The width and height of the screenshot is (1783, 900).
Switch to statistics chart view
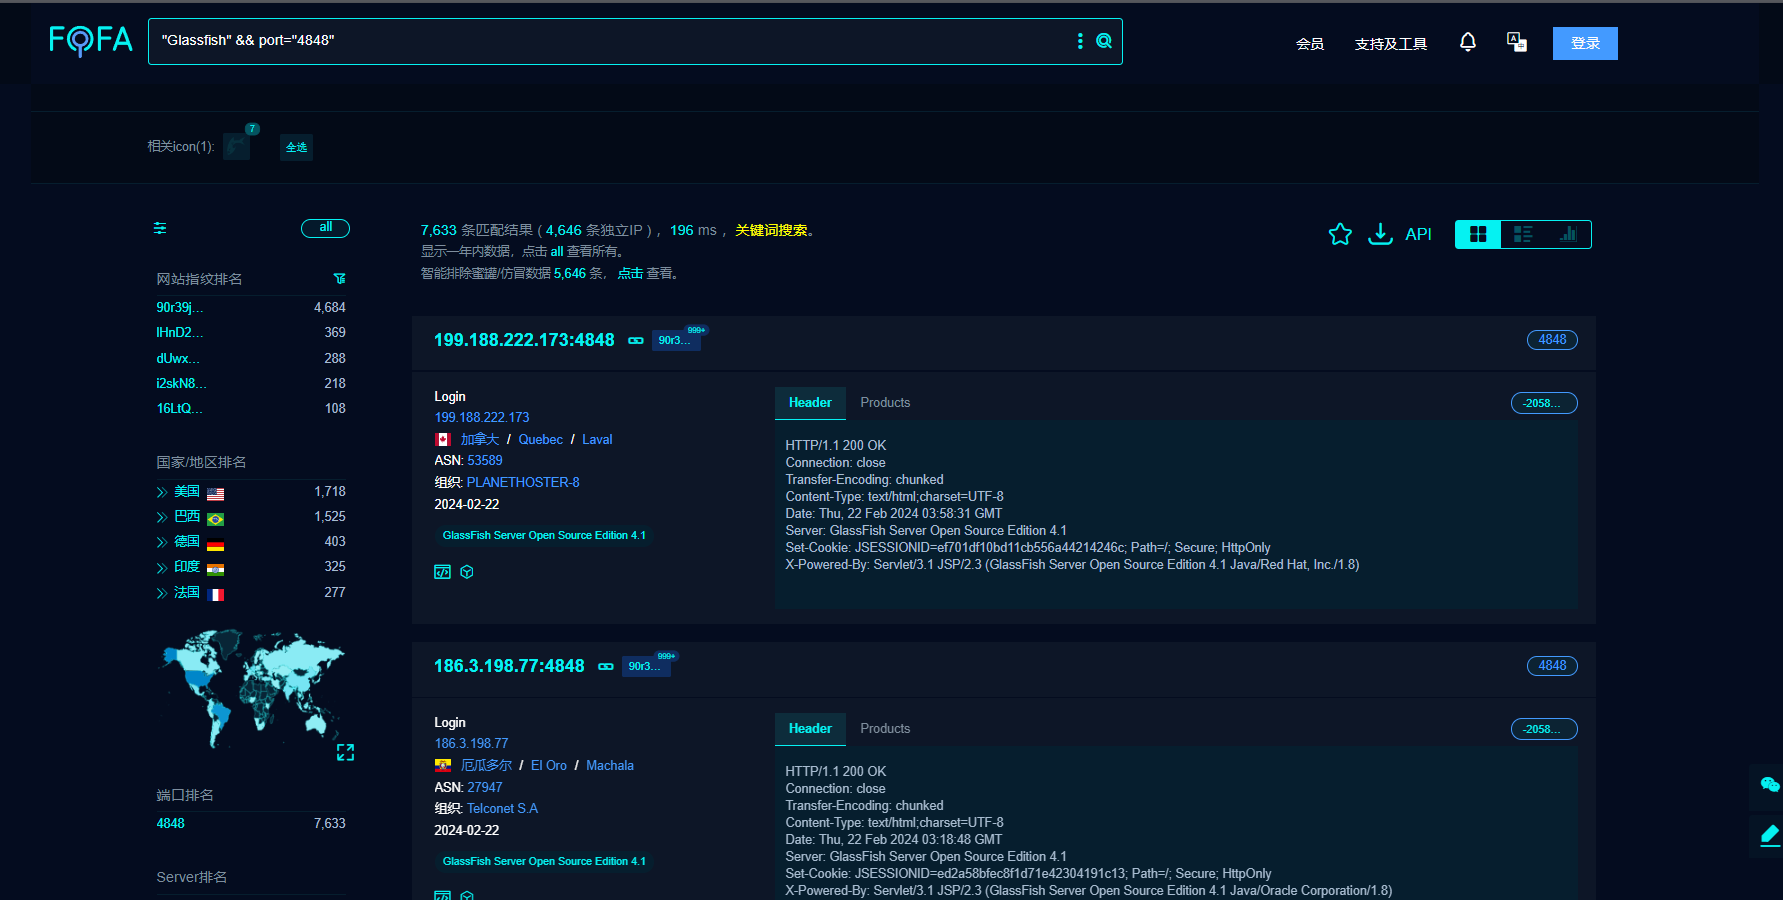1568,234
